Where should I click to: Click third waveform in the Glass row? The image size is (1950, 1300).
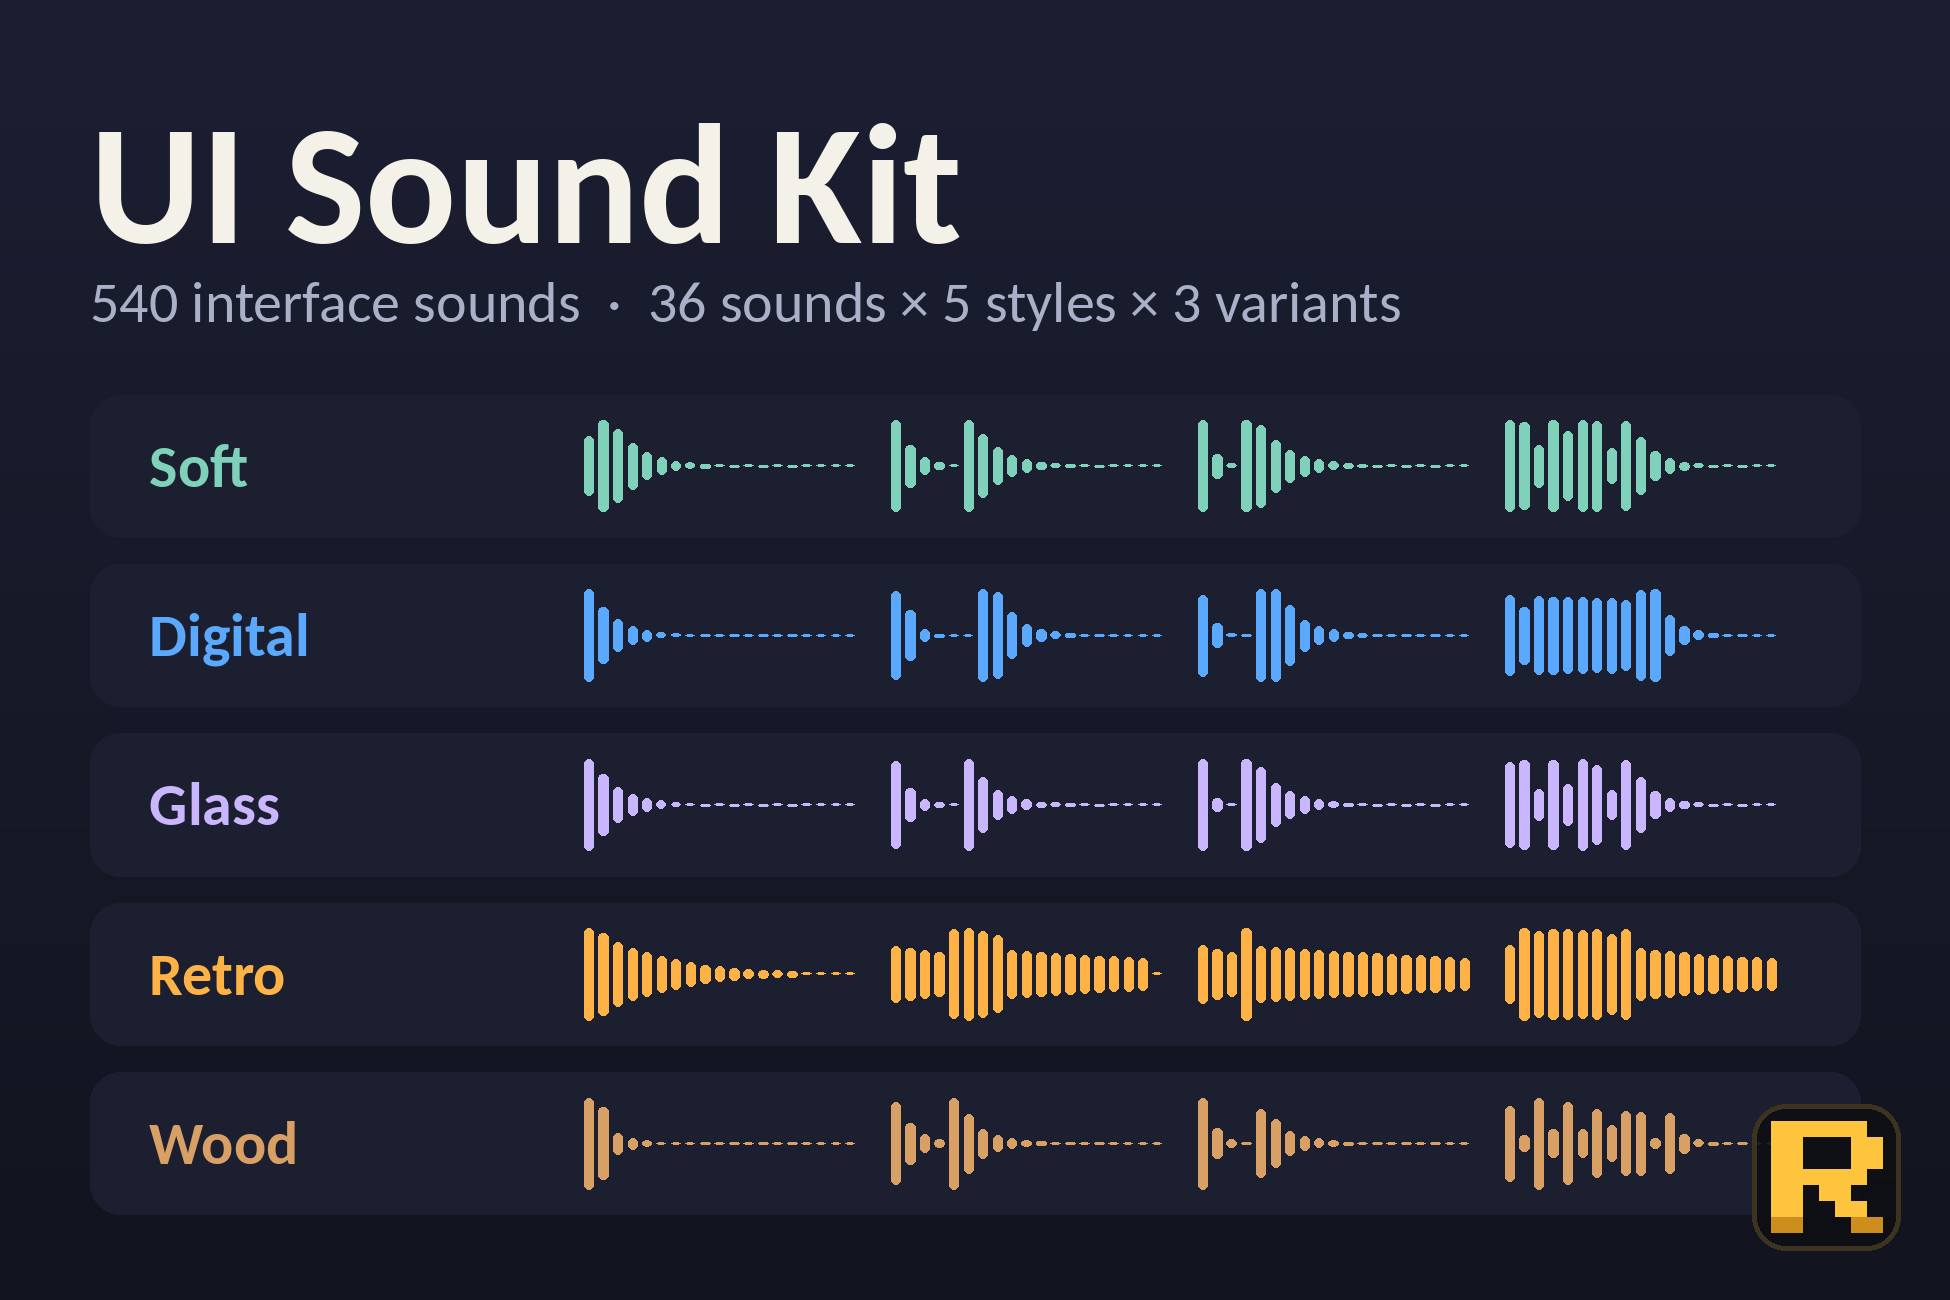tap(1333, 805)
